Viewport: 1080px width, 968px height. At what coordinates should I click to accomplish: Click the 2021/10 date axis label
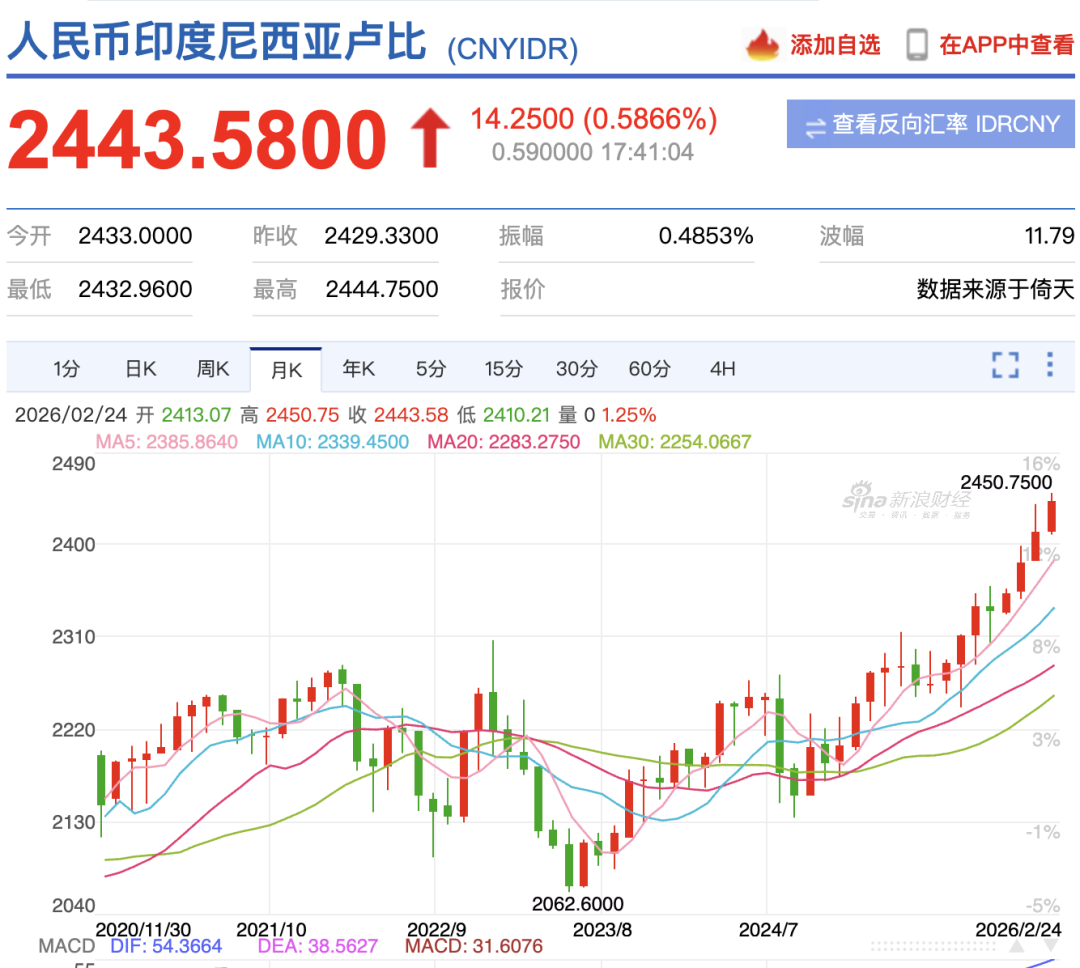[x=271, y=929]
